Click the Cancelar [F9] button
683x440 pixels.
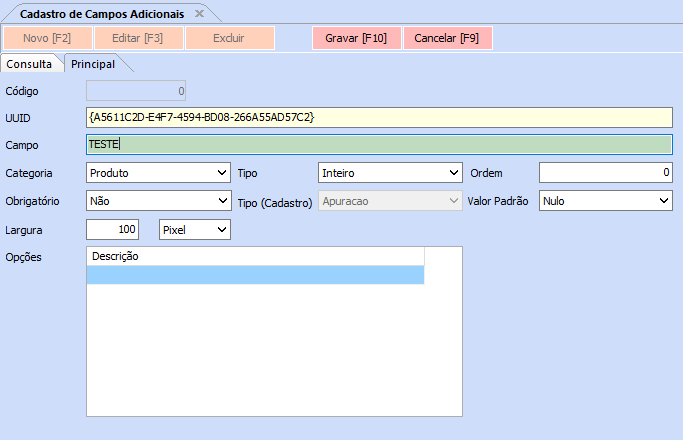pos(446,38)
